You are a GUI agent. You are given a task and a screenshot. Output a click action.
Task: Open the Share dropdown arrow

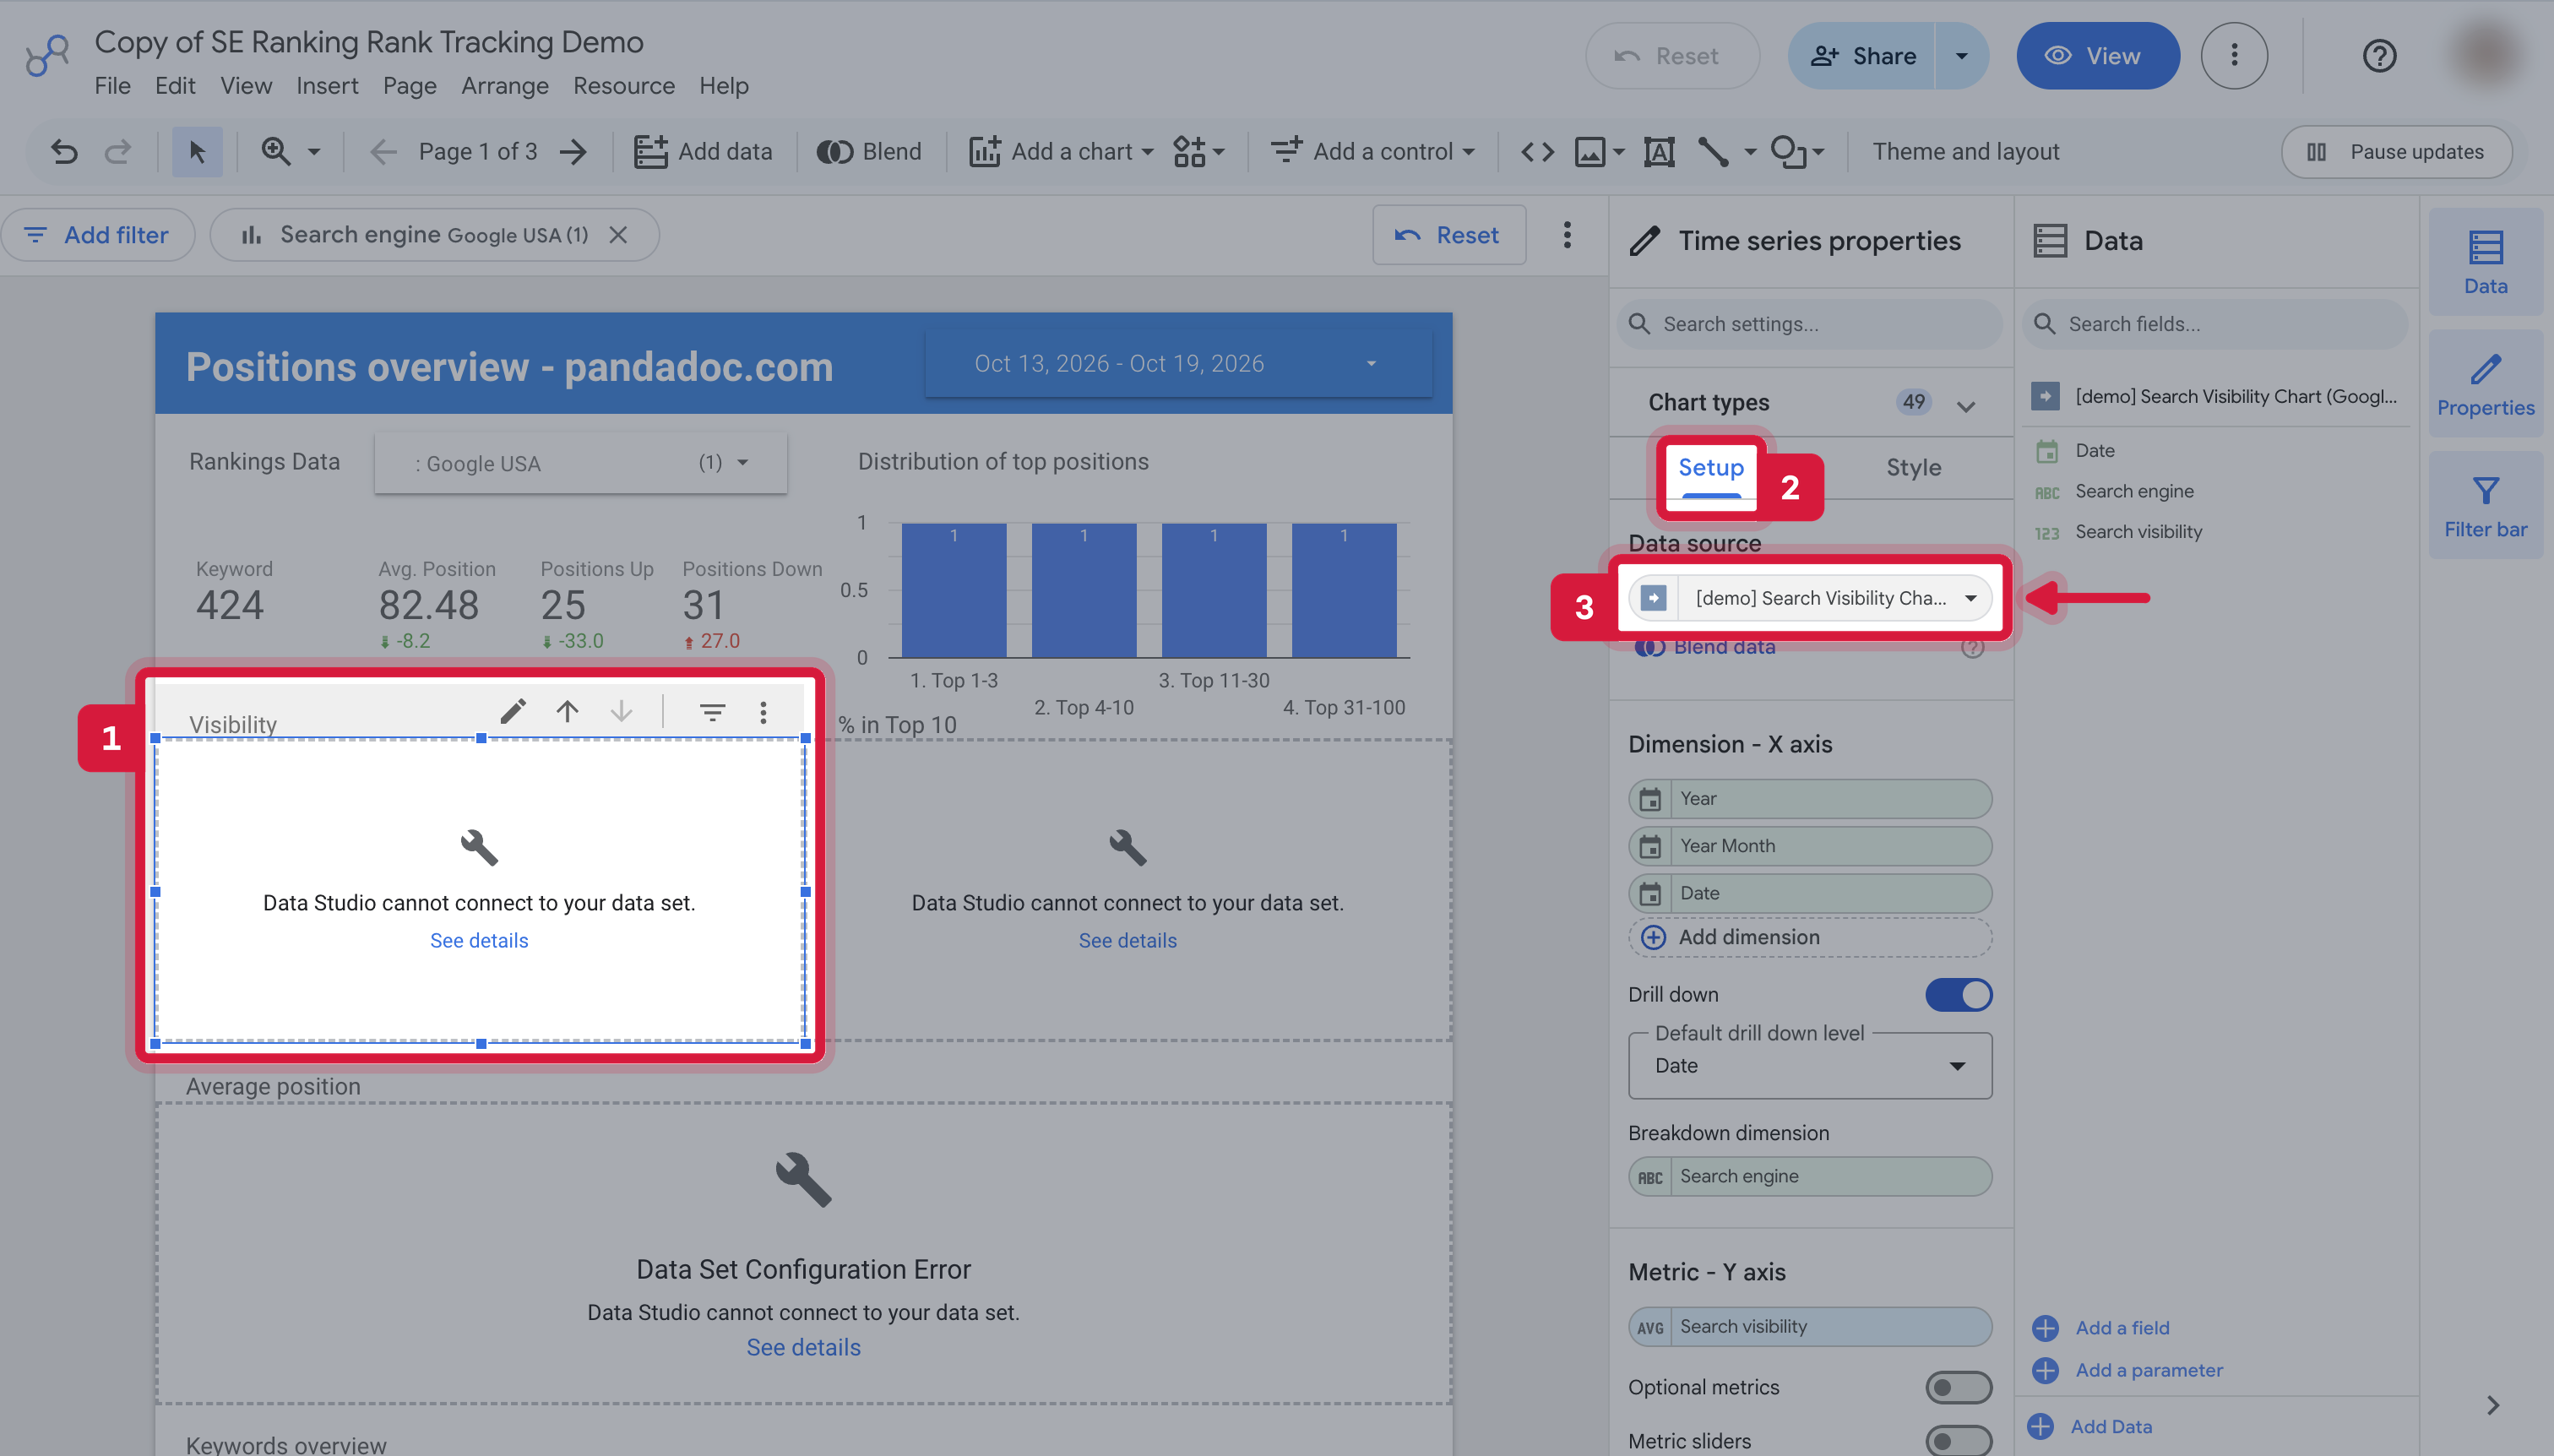[1961, 56]
